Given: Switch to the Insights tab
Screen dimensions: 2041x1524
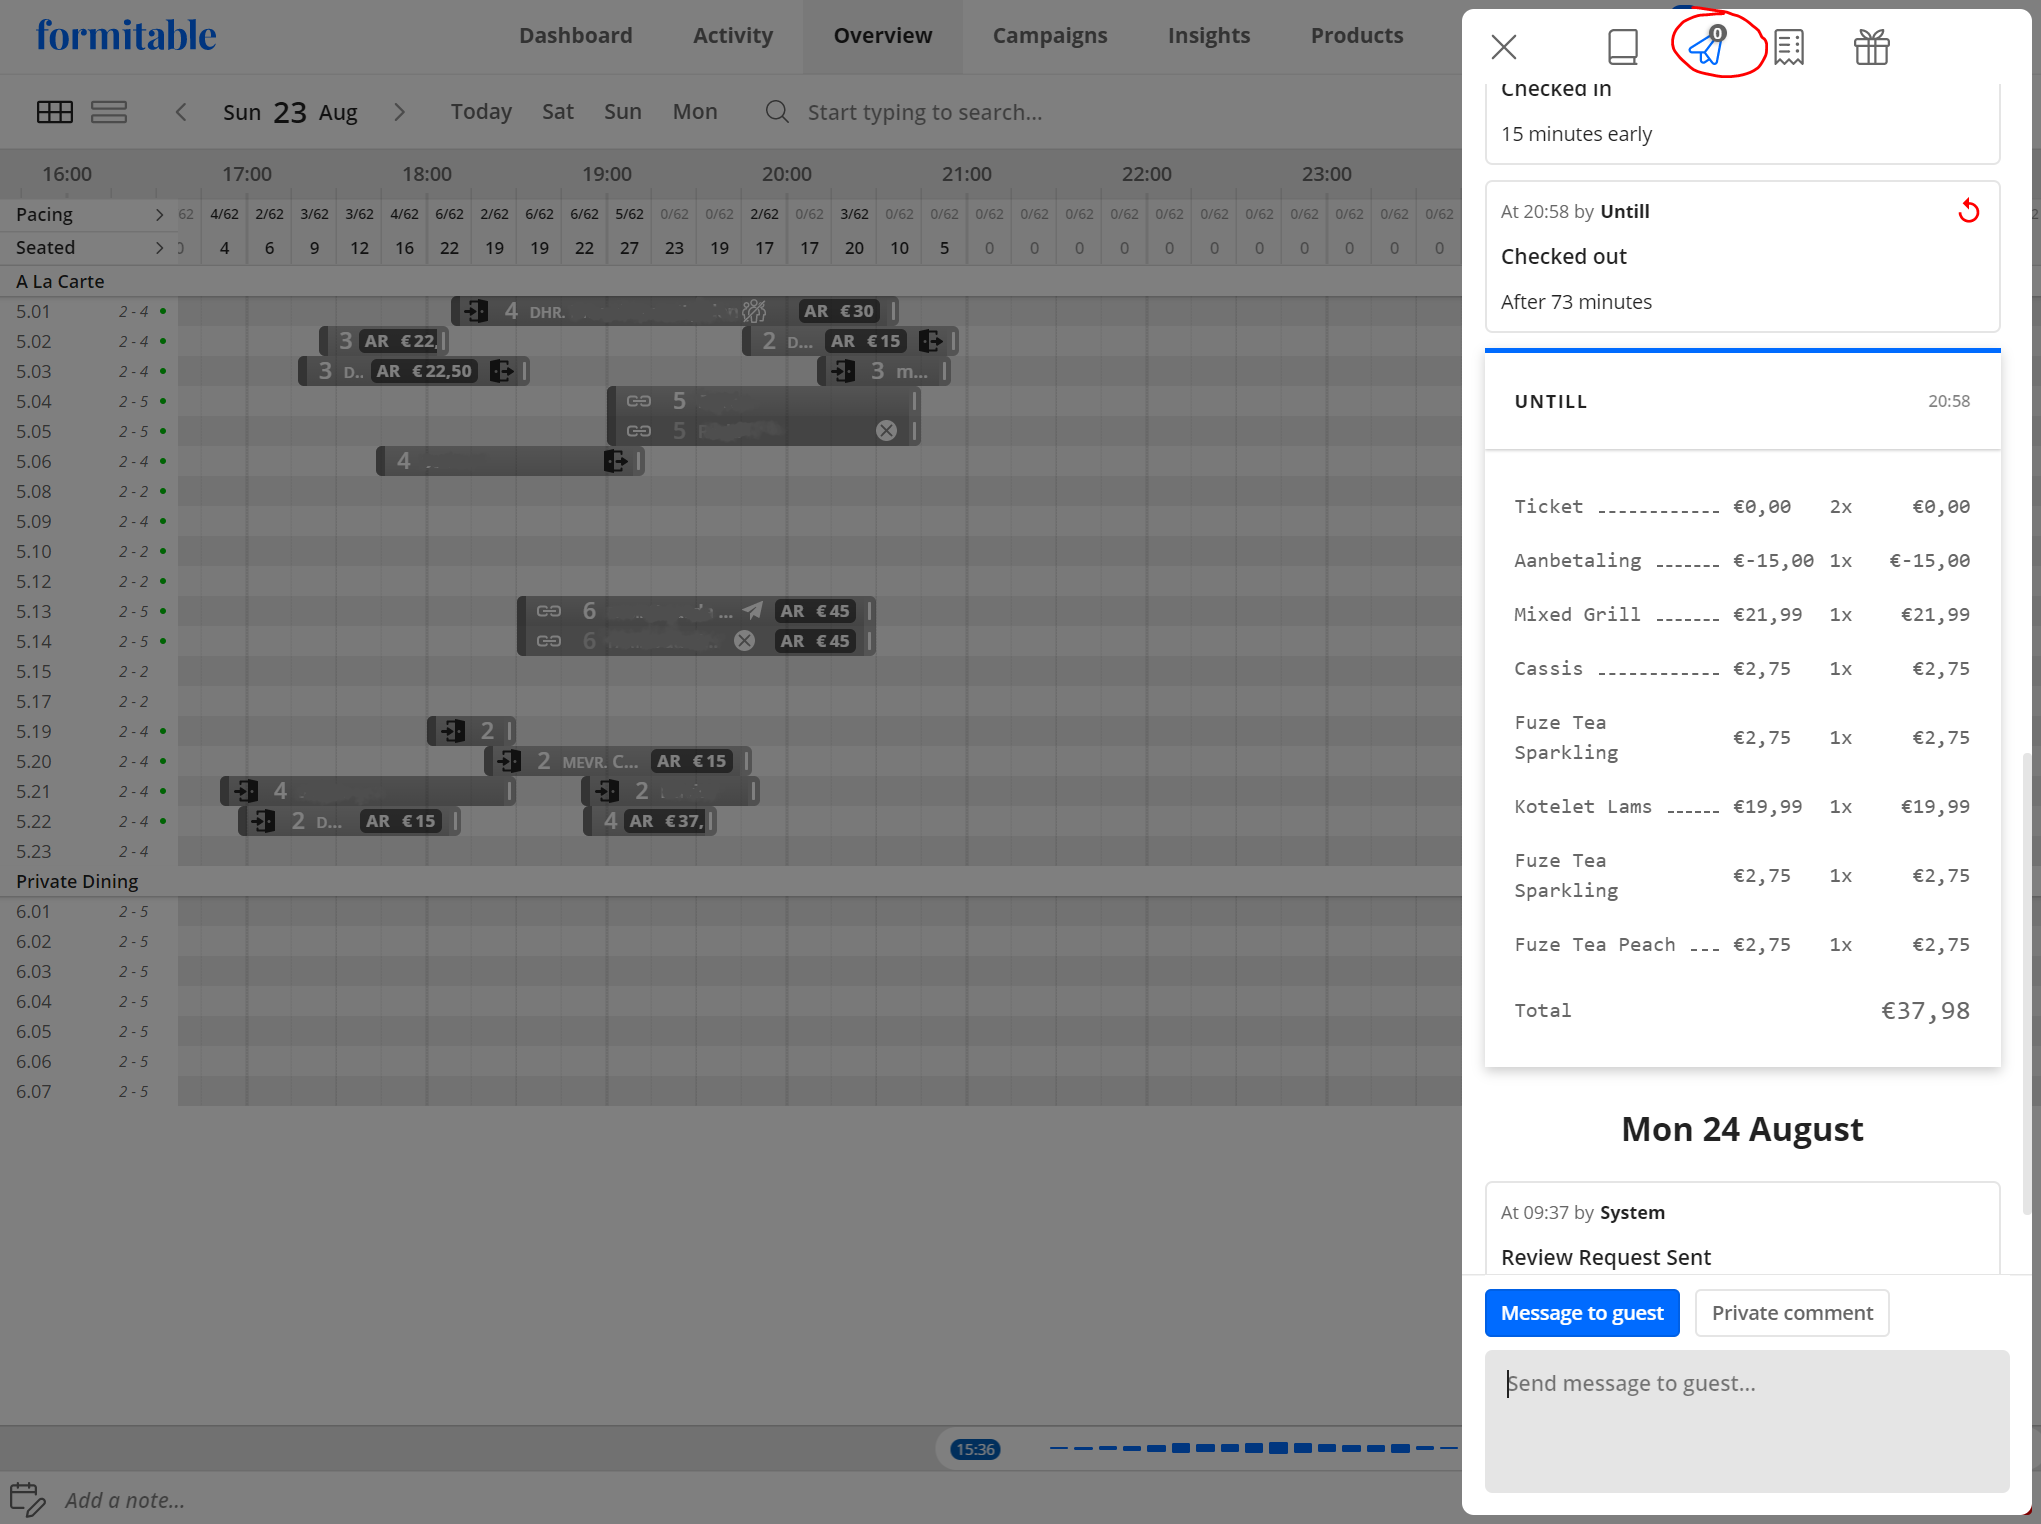Looking at the screenshot, I should (x=1208, y=35).
